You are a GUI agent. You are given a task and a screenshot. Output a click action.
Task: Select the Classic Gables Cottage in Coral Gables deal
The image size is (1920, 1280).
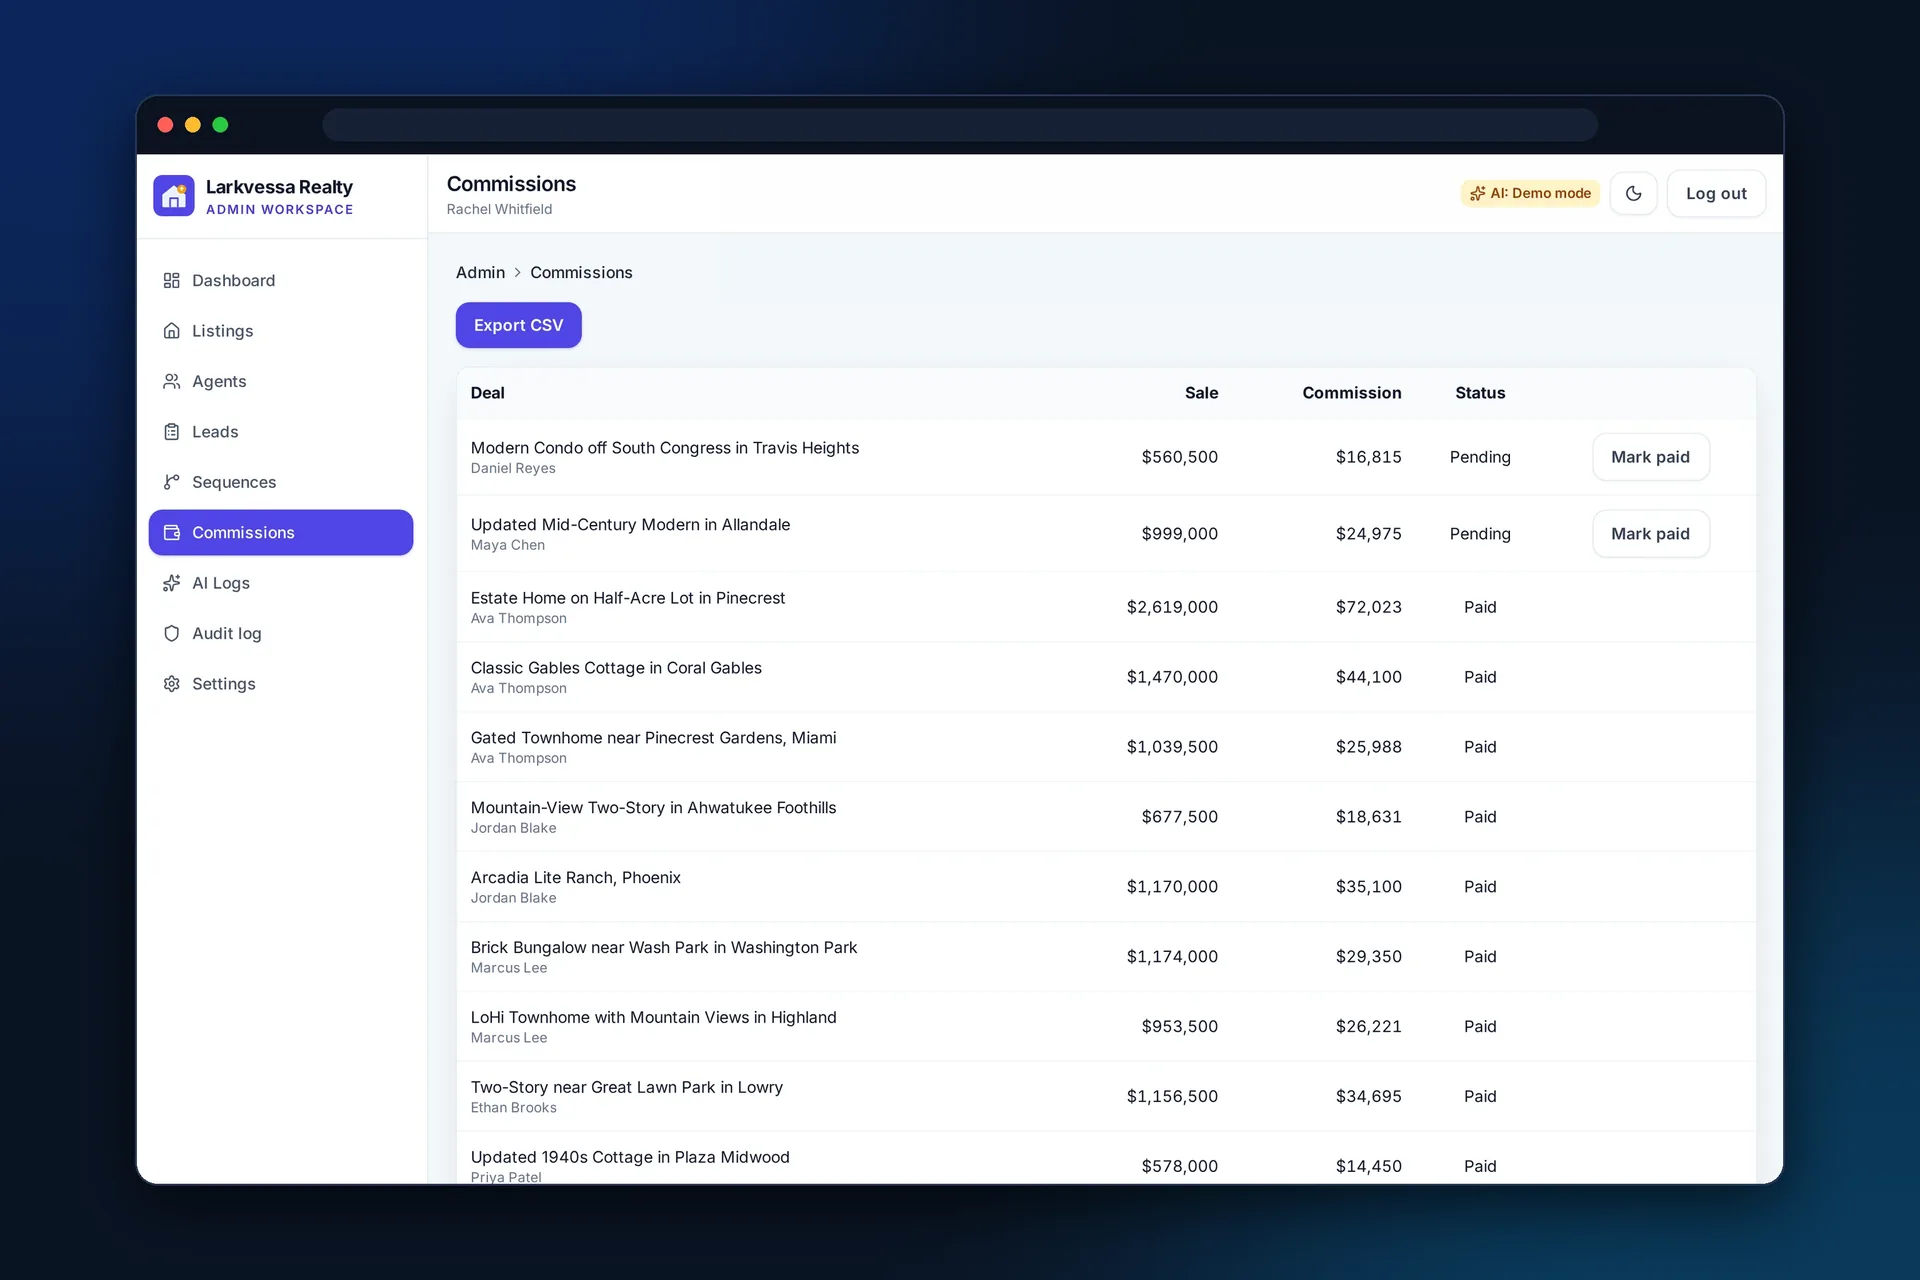(x=1106, y=677)
